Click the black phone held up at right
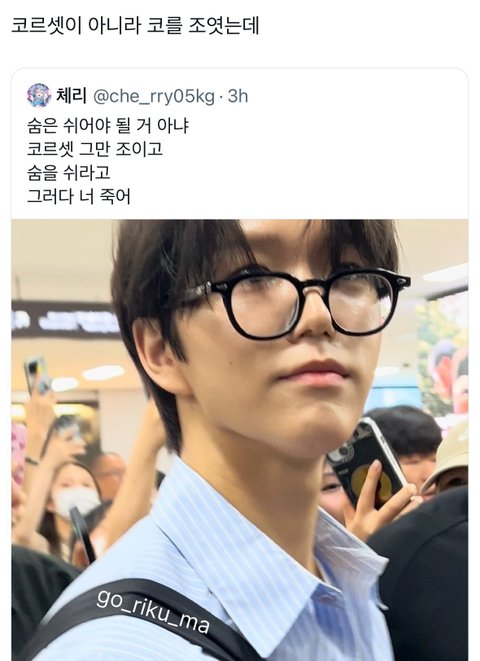The width and height of the screenshot is (480, 661). pyautogui.click(x=366, y=461)
